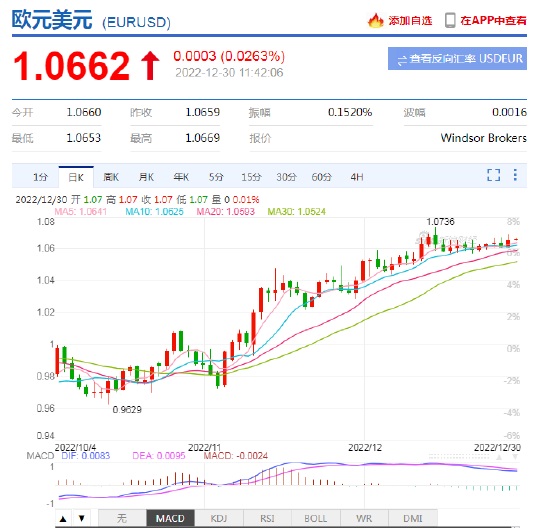The image size is (550, 528).
Task: Click the 2022/12 date axis label
Action: (x=365, y=448)
